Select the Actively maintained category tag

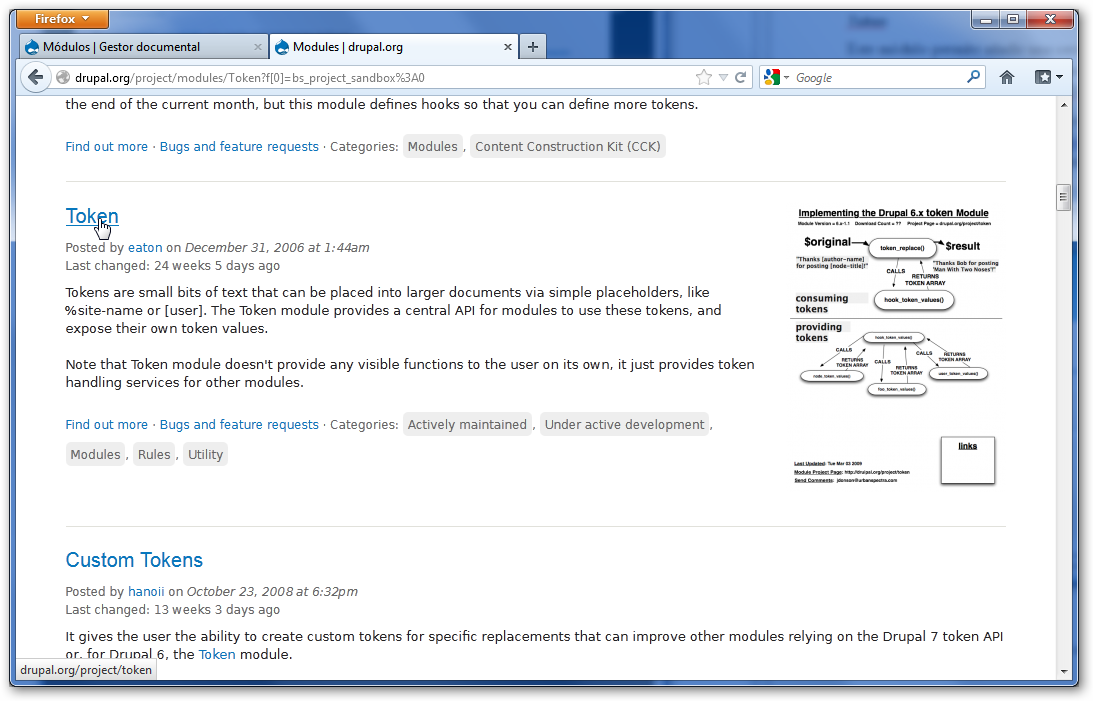point(467,425)
